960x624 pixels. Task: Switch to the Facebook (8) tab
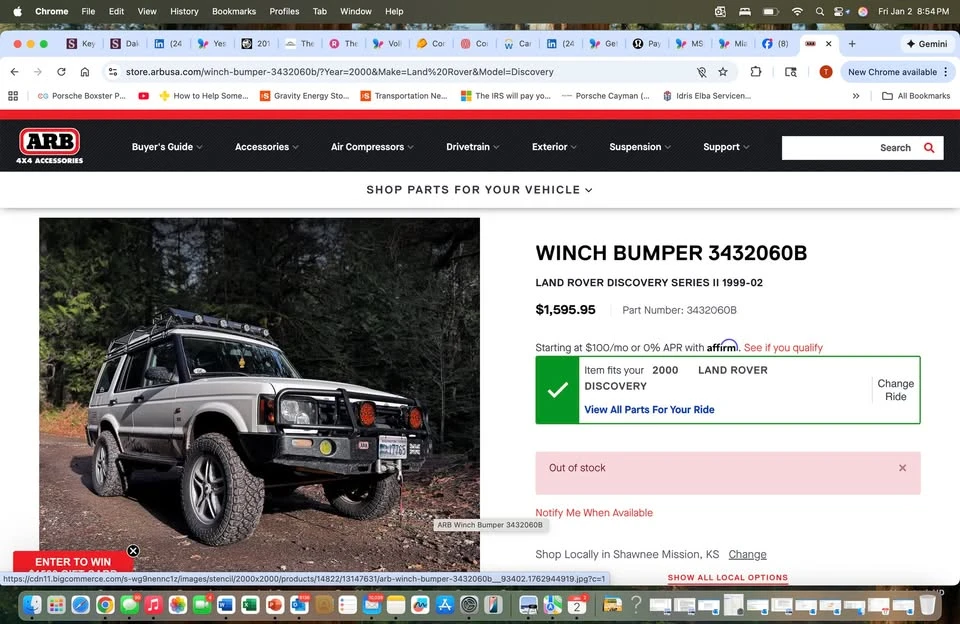click(776, 43)
